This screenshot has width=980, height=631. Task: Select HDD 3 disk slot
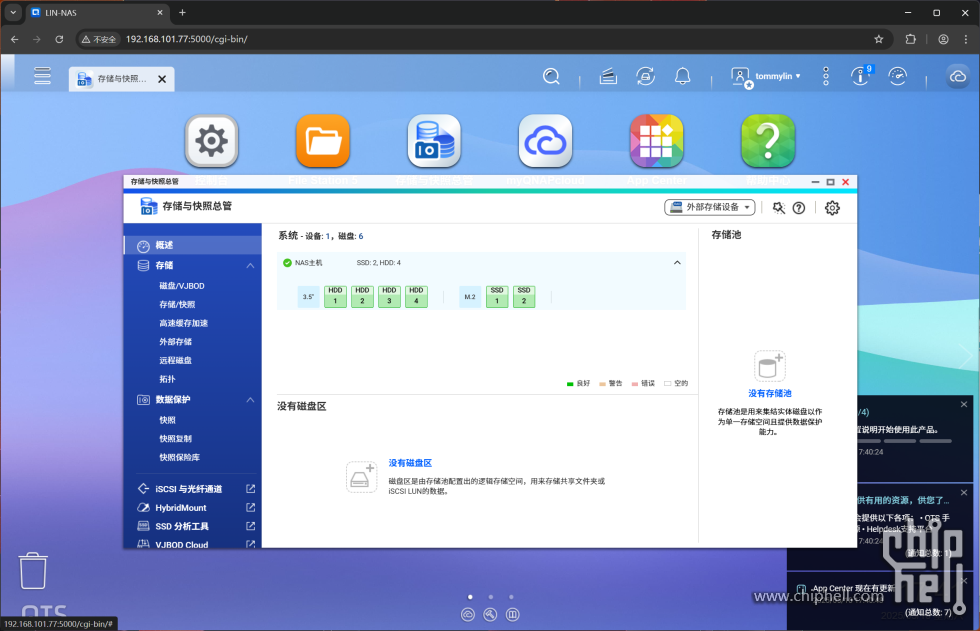389,296
